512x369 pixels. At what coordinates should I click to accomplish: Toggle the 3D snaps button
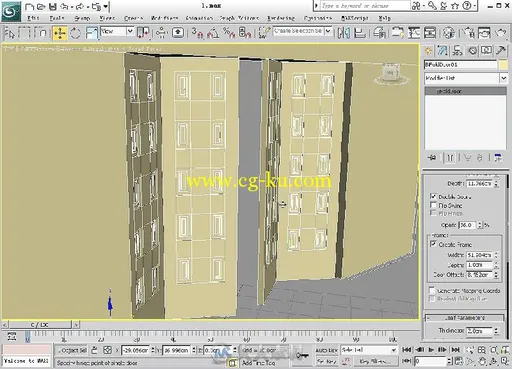coord(197,33)
